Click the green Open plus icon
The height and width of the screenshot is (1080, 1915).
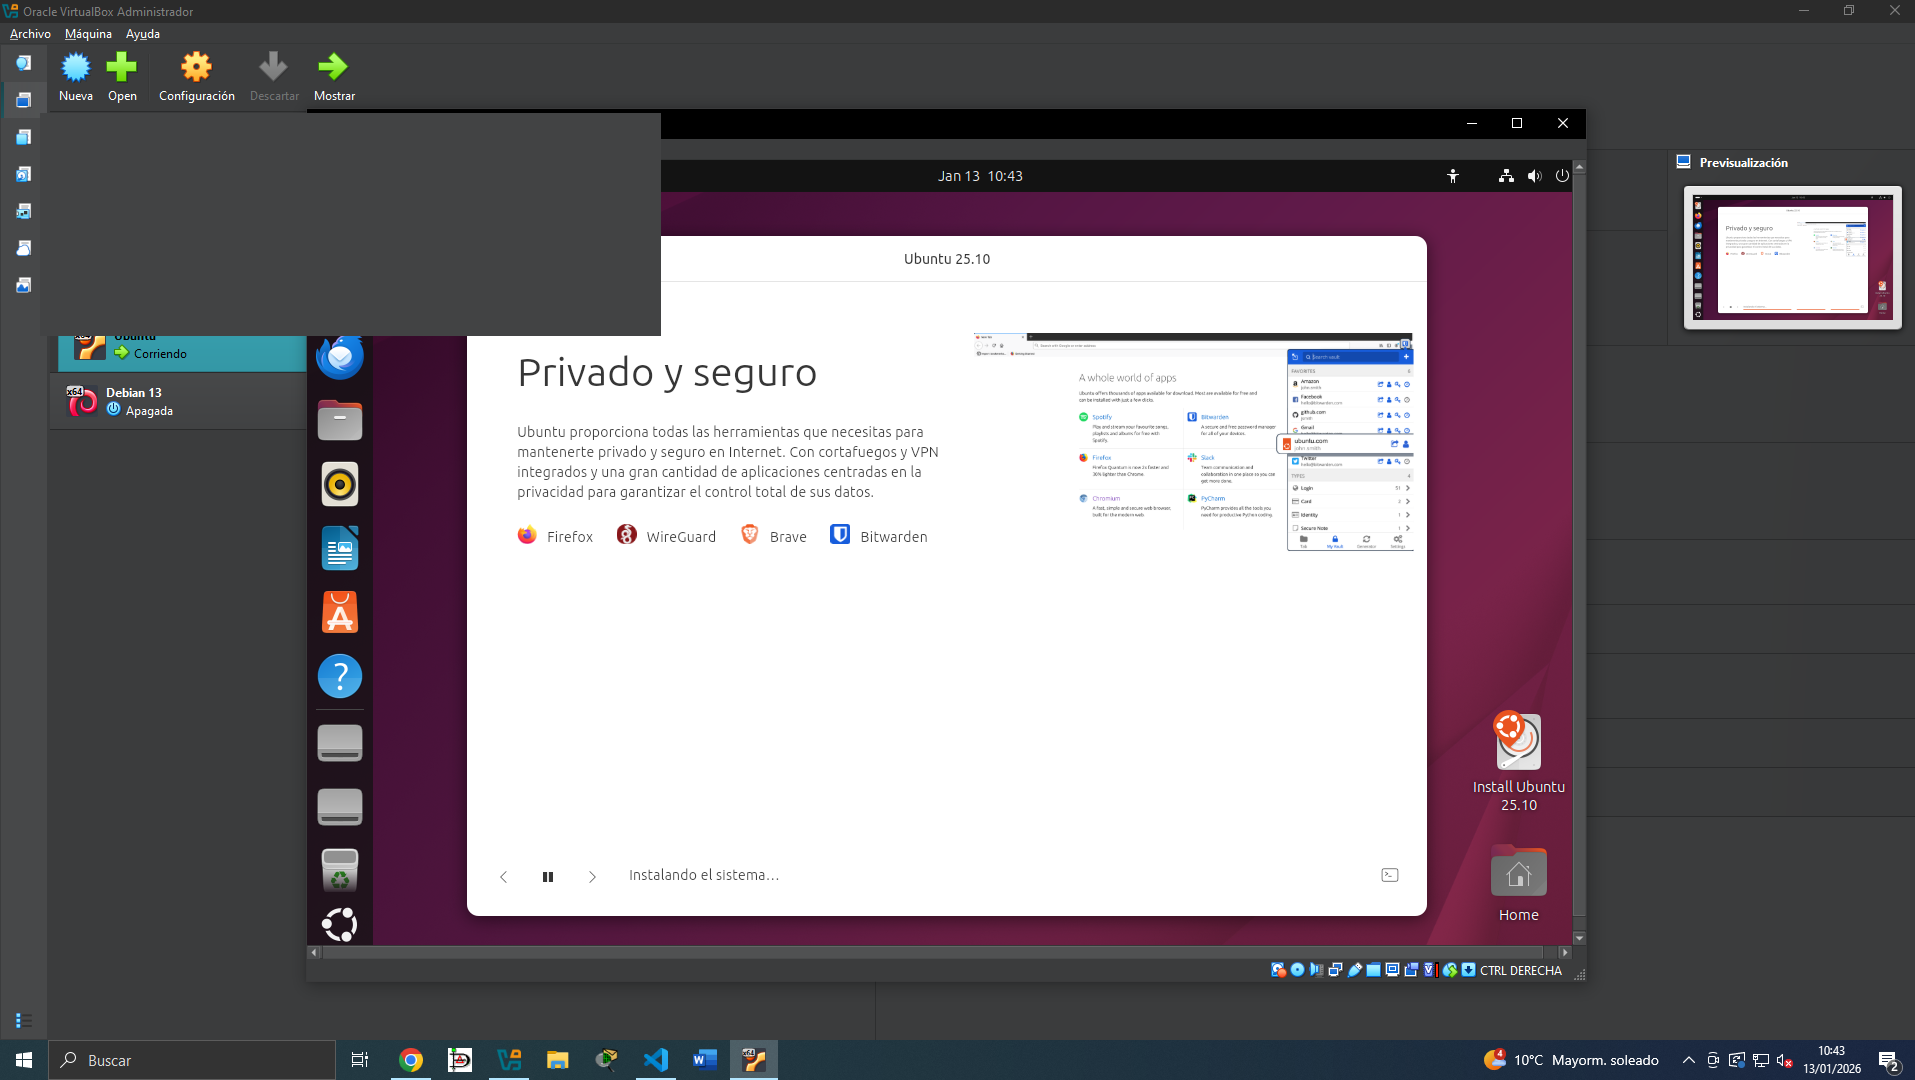tap(122, 67)
